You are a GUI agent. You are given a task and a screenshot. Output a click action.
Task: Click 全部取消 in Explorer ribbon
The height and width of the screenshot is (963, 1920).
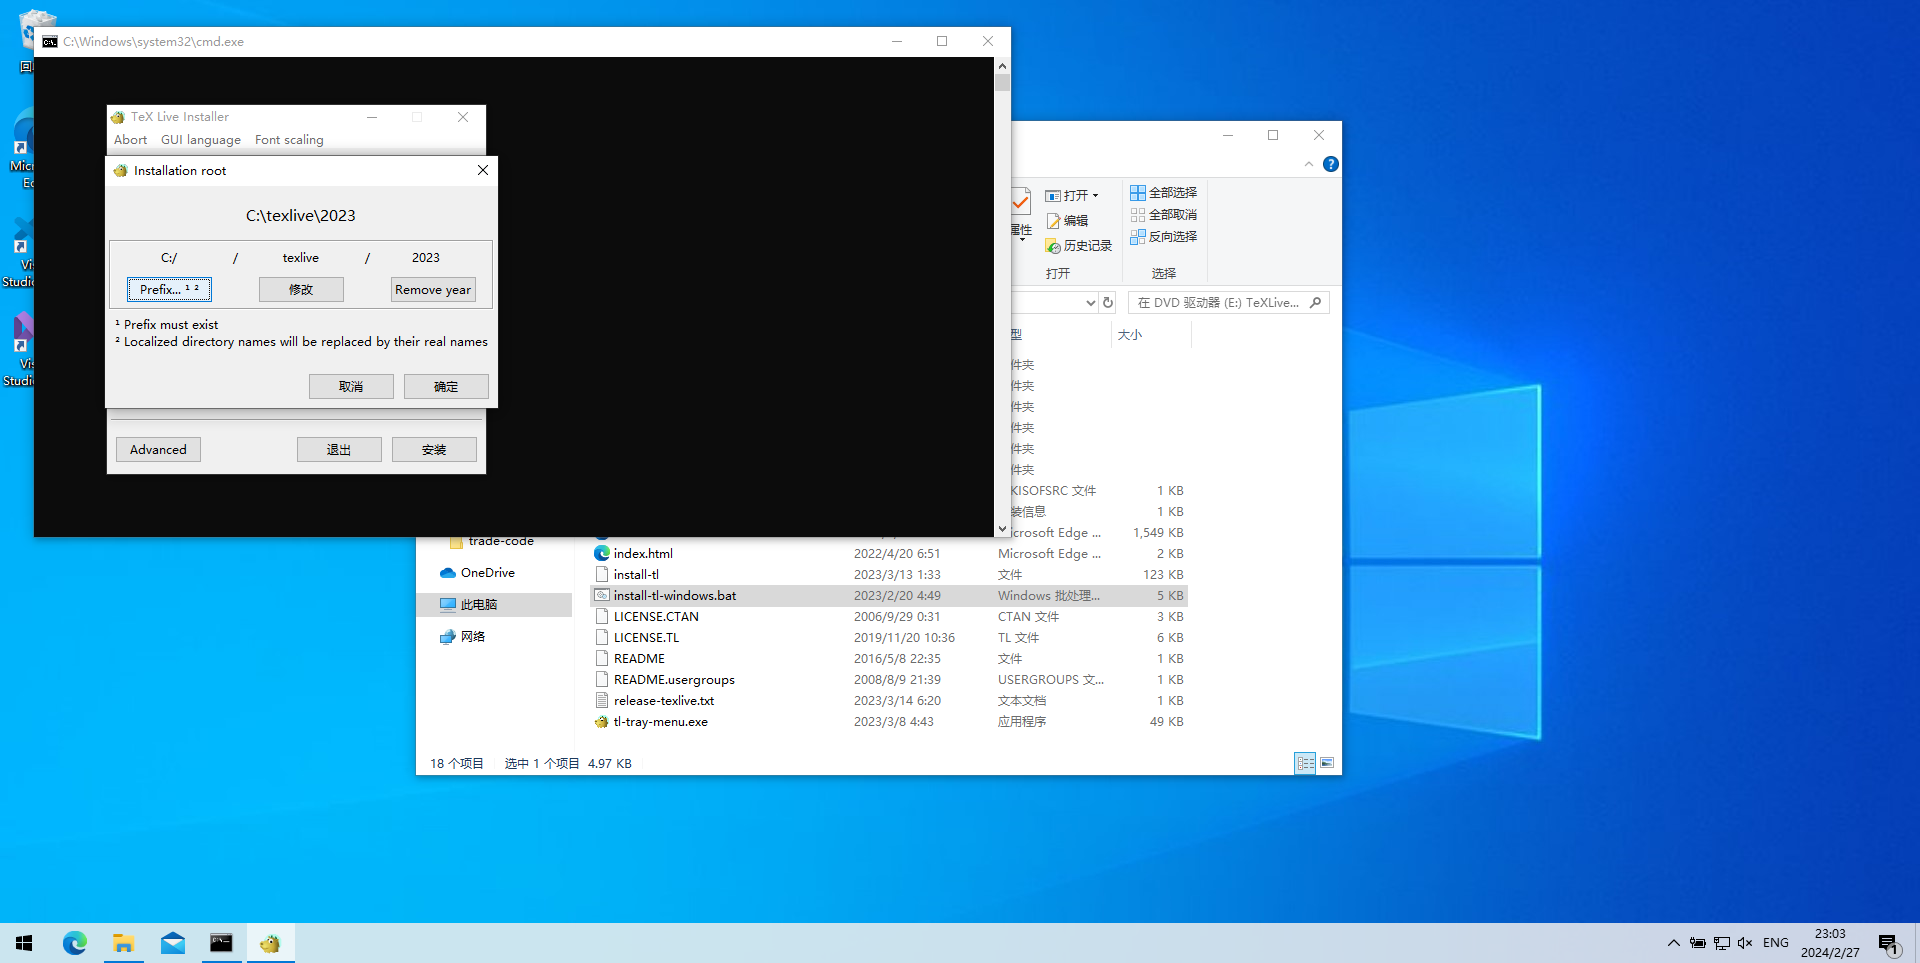coord(1163,214)
